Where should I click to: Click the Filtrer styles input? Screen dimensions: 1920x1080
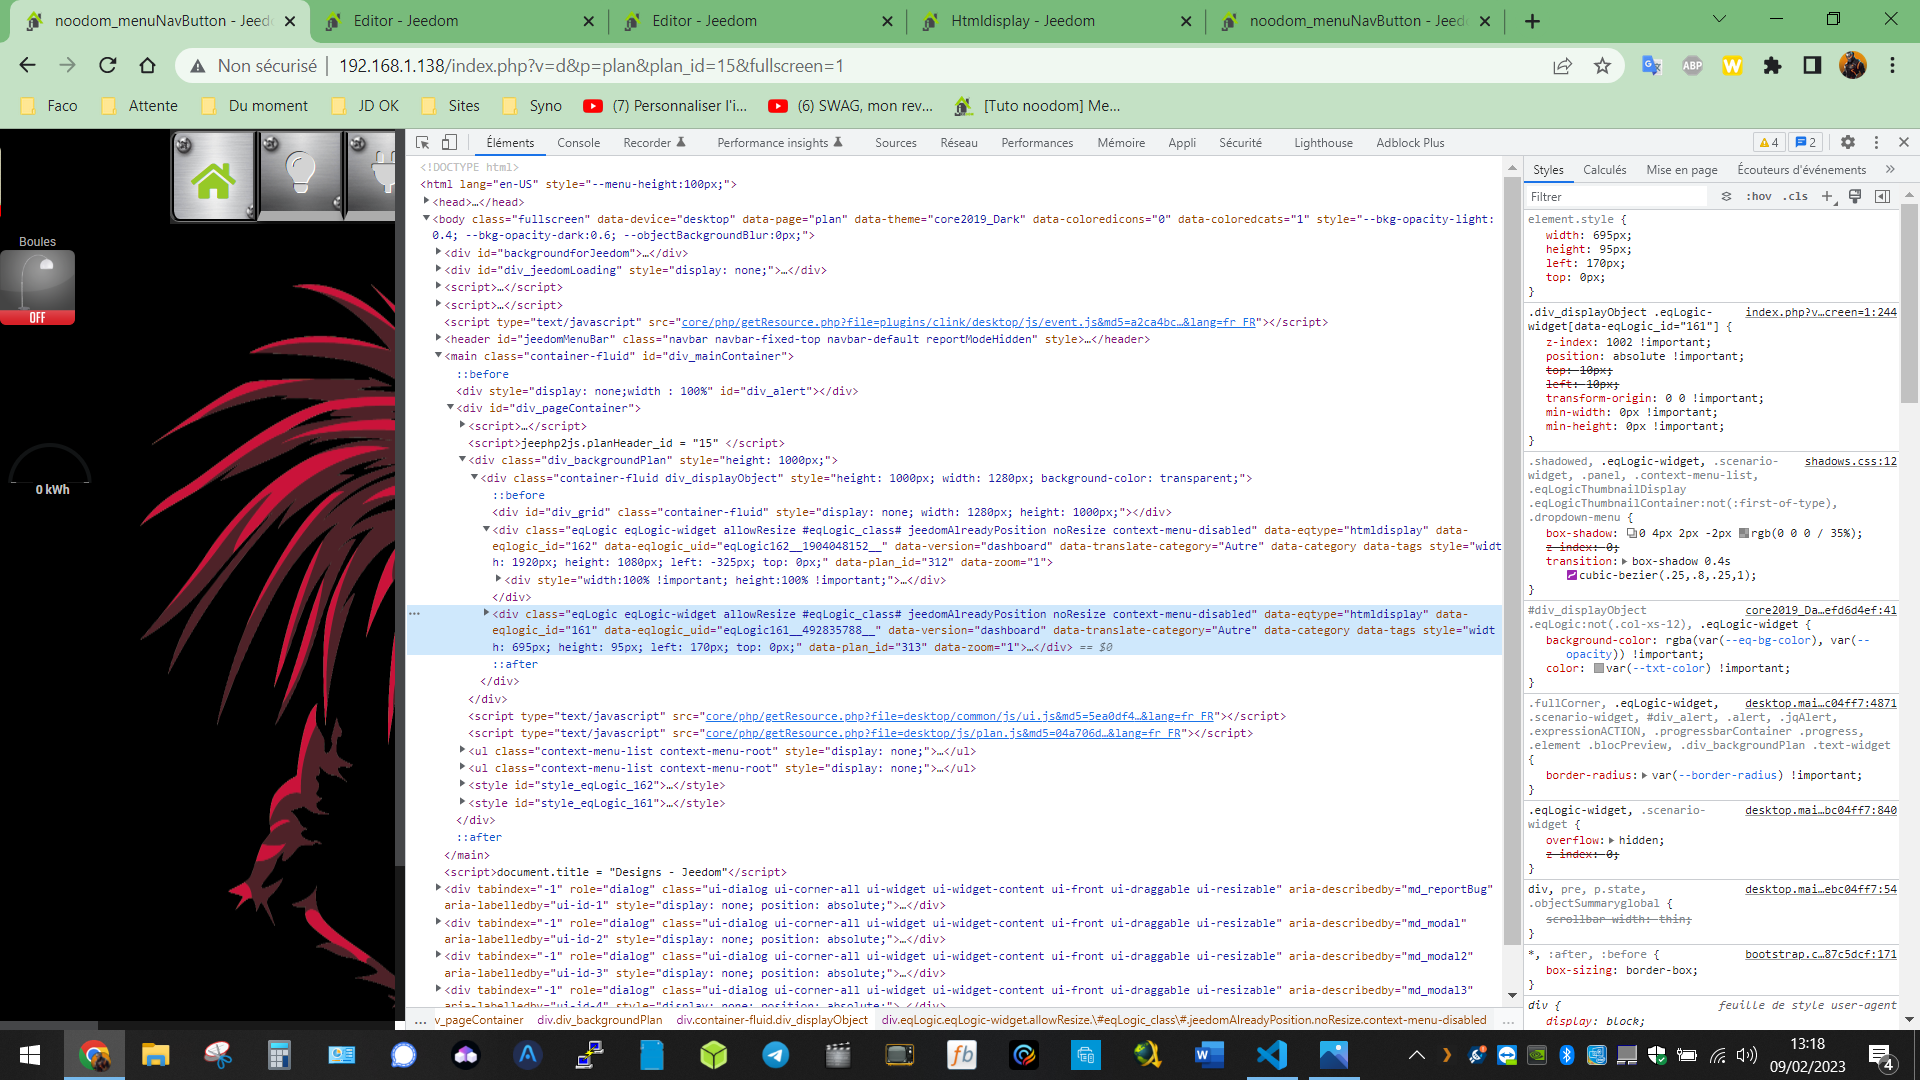[1616, 197]
